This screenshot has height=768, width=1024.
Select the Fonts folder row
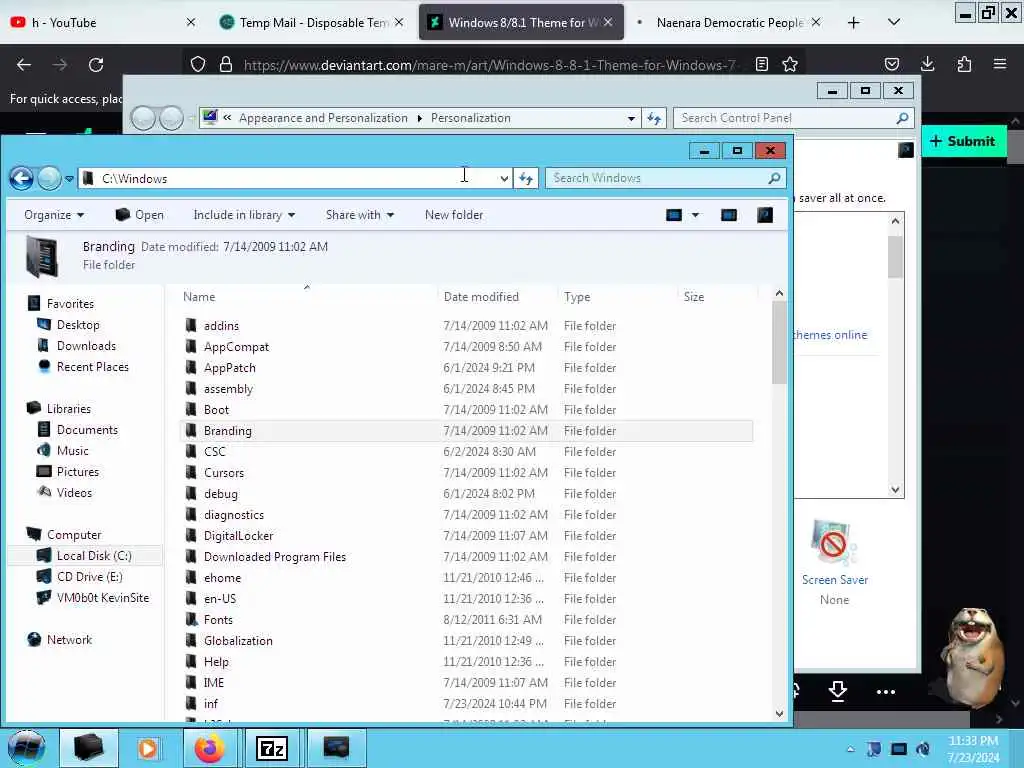click(x=466, y=620)
